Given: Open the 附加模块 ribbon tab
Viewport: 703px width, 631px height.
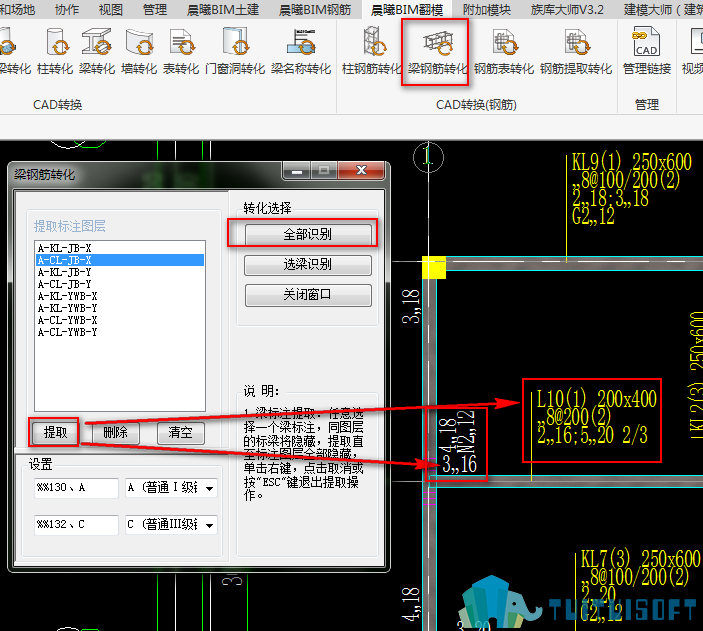Looking at the screenshot, I should [x=487, y=10].
